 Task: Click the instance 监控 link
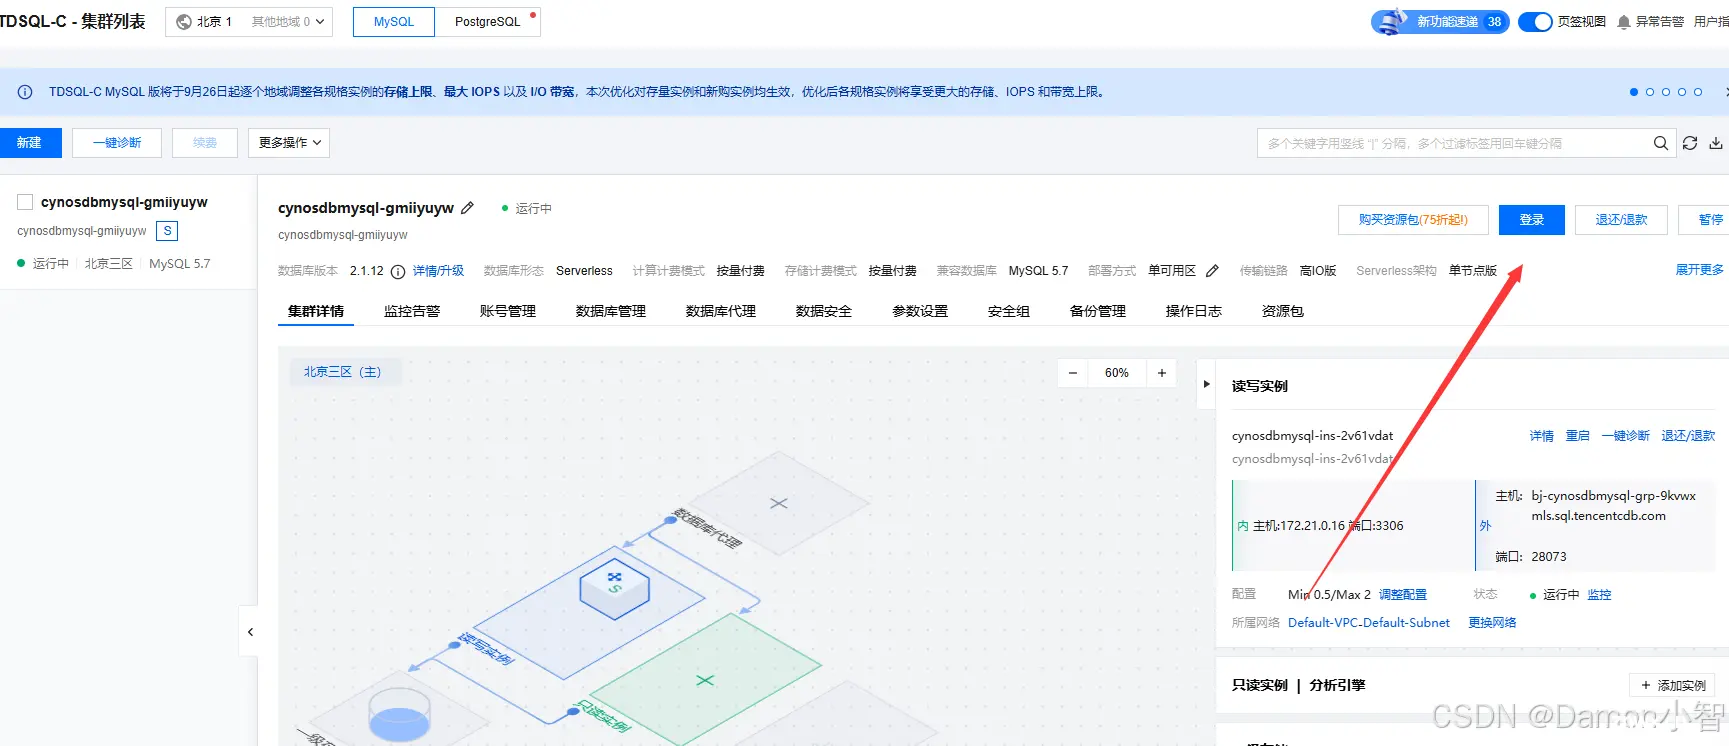1600,595
